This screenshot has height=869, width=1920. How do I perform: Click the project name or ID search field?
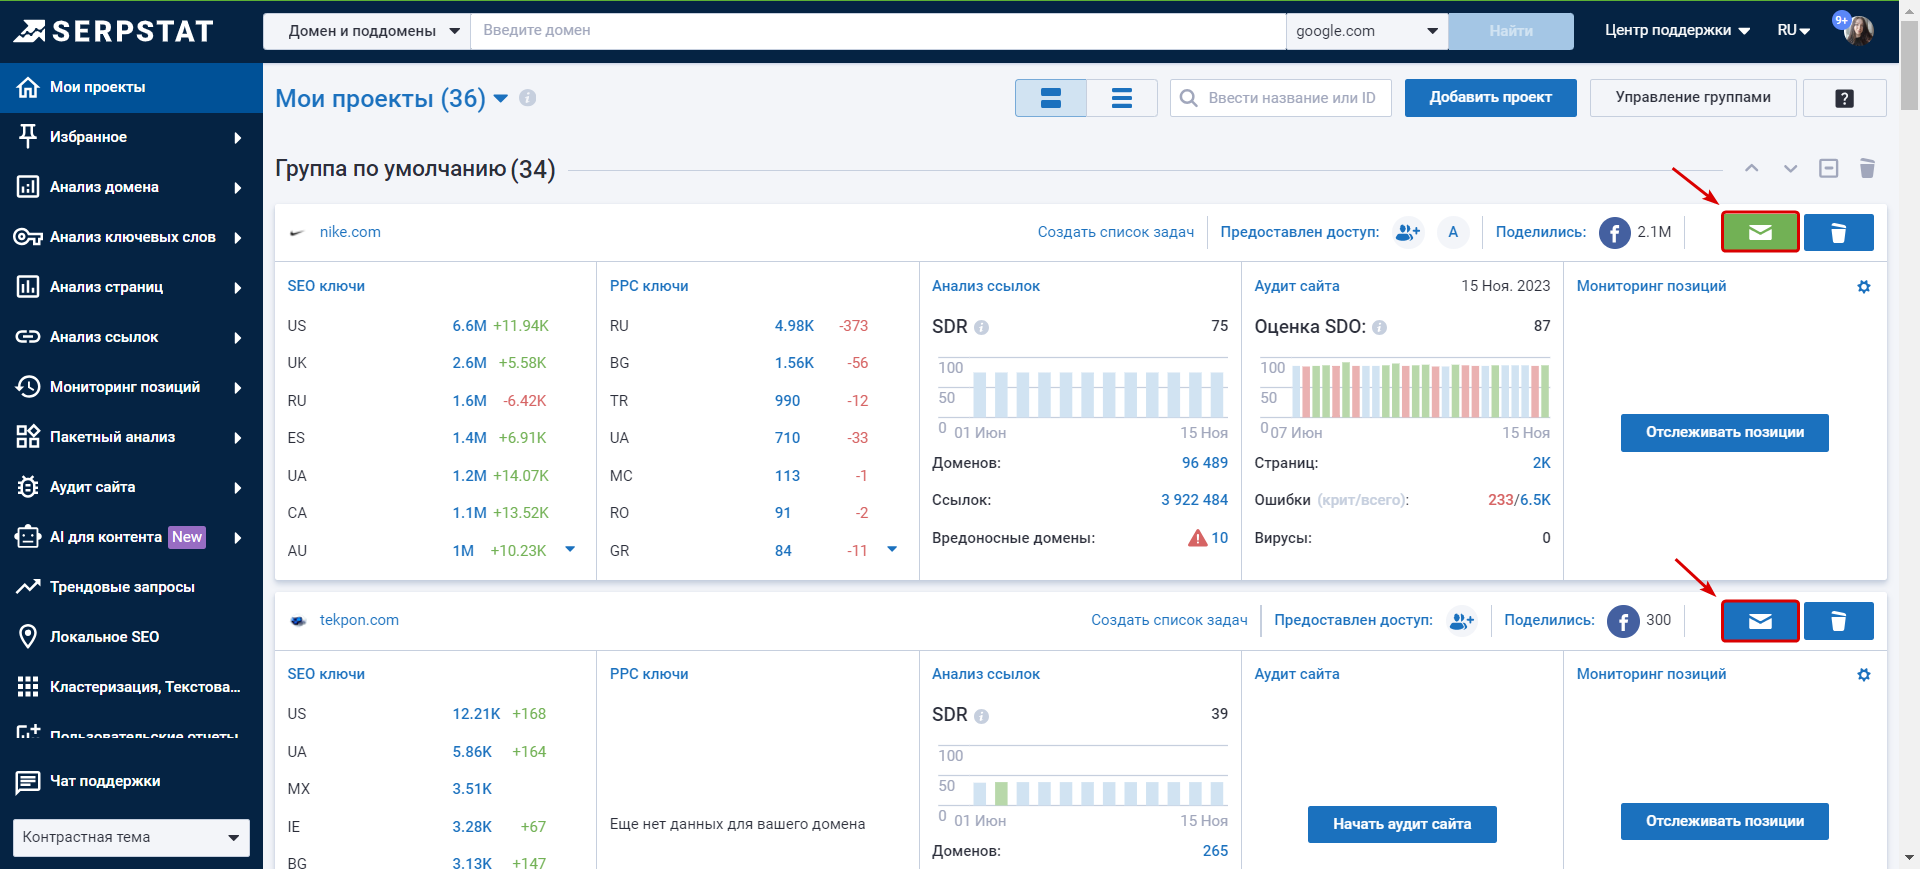click(1291, 98)
